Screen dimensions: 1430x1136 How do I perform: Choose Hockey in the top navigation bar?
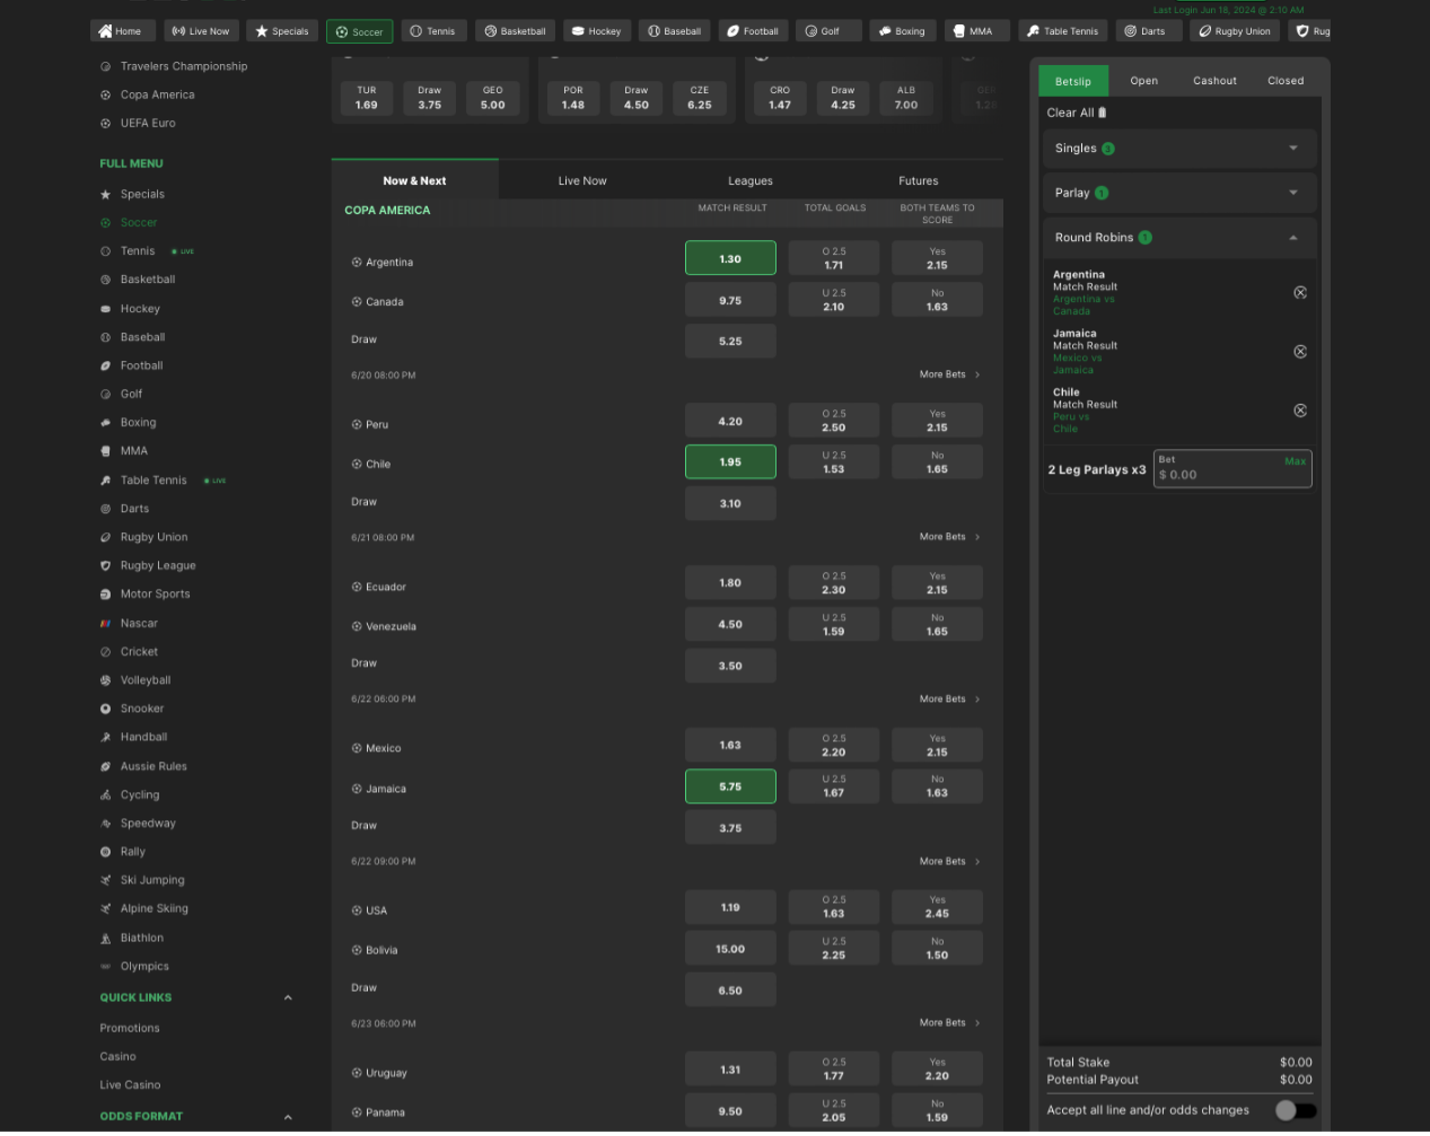click(597, 31)
